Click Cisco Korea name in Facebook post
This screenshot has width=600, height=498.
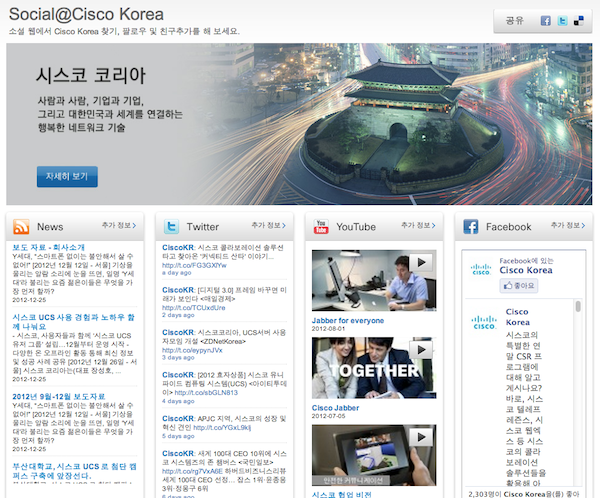point(517,317)
